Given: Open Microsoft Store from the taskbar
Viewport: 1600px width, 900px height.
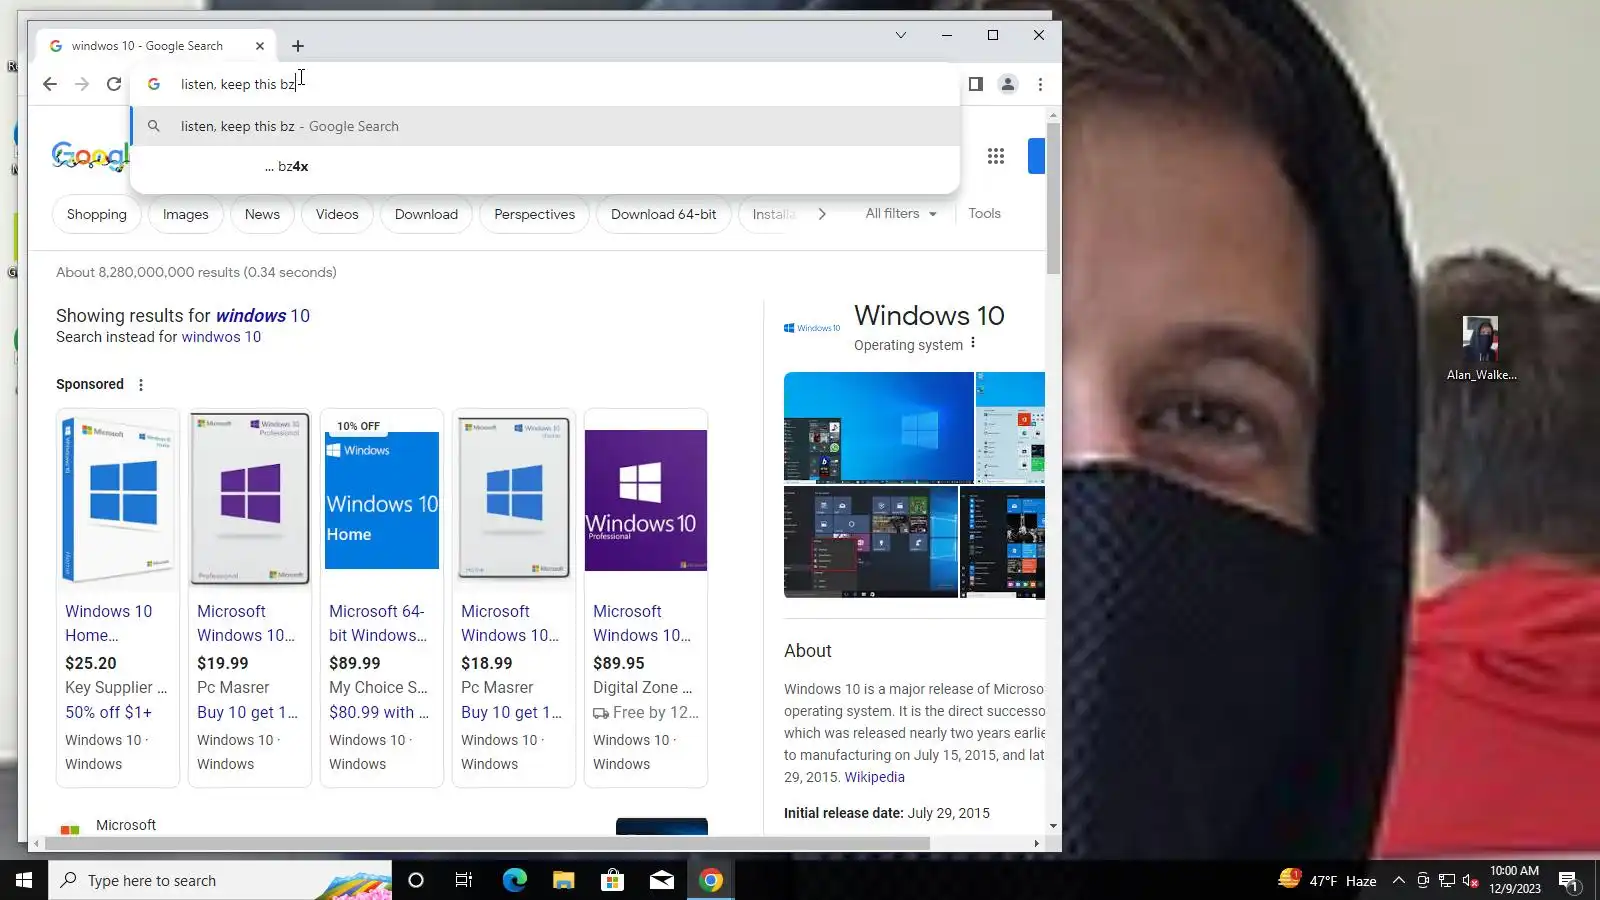Looking at the screenshot, I should [612, 880].
